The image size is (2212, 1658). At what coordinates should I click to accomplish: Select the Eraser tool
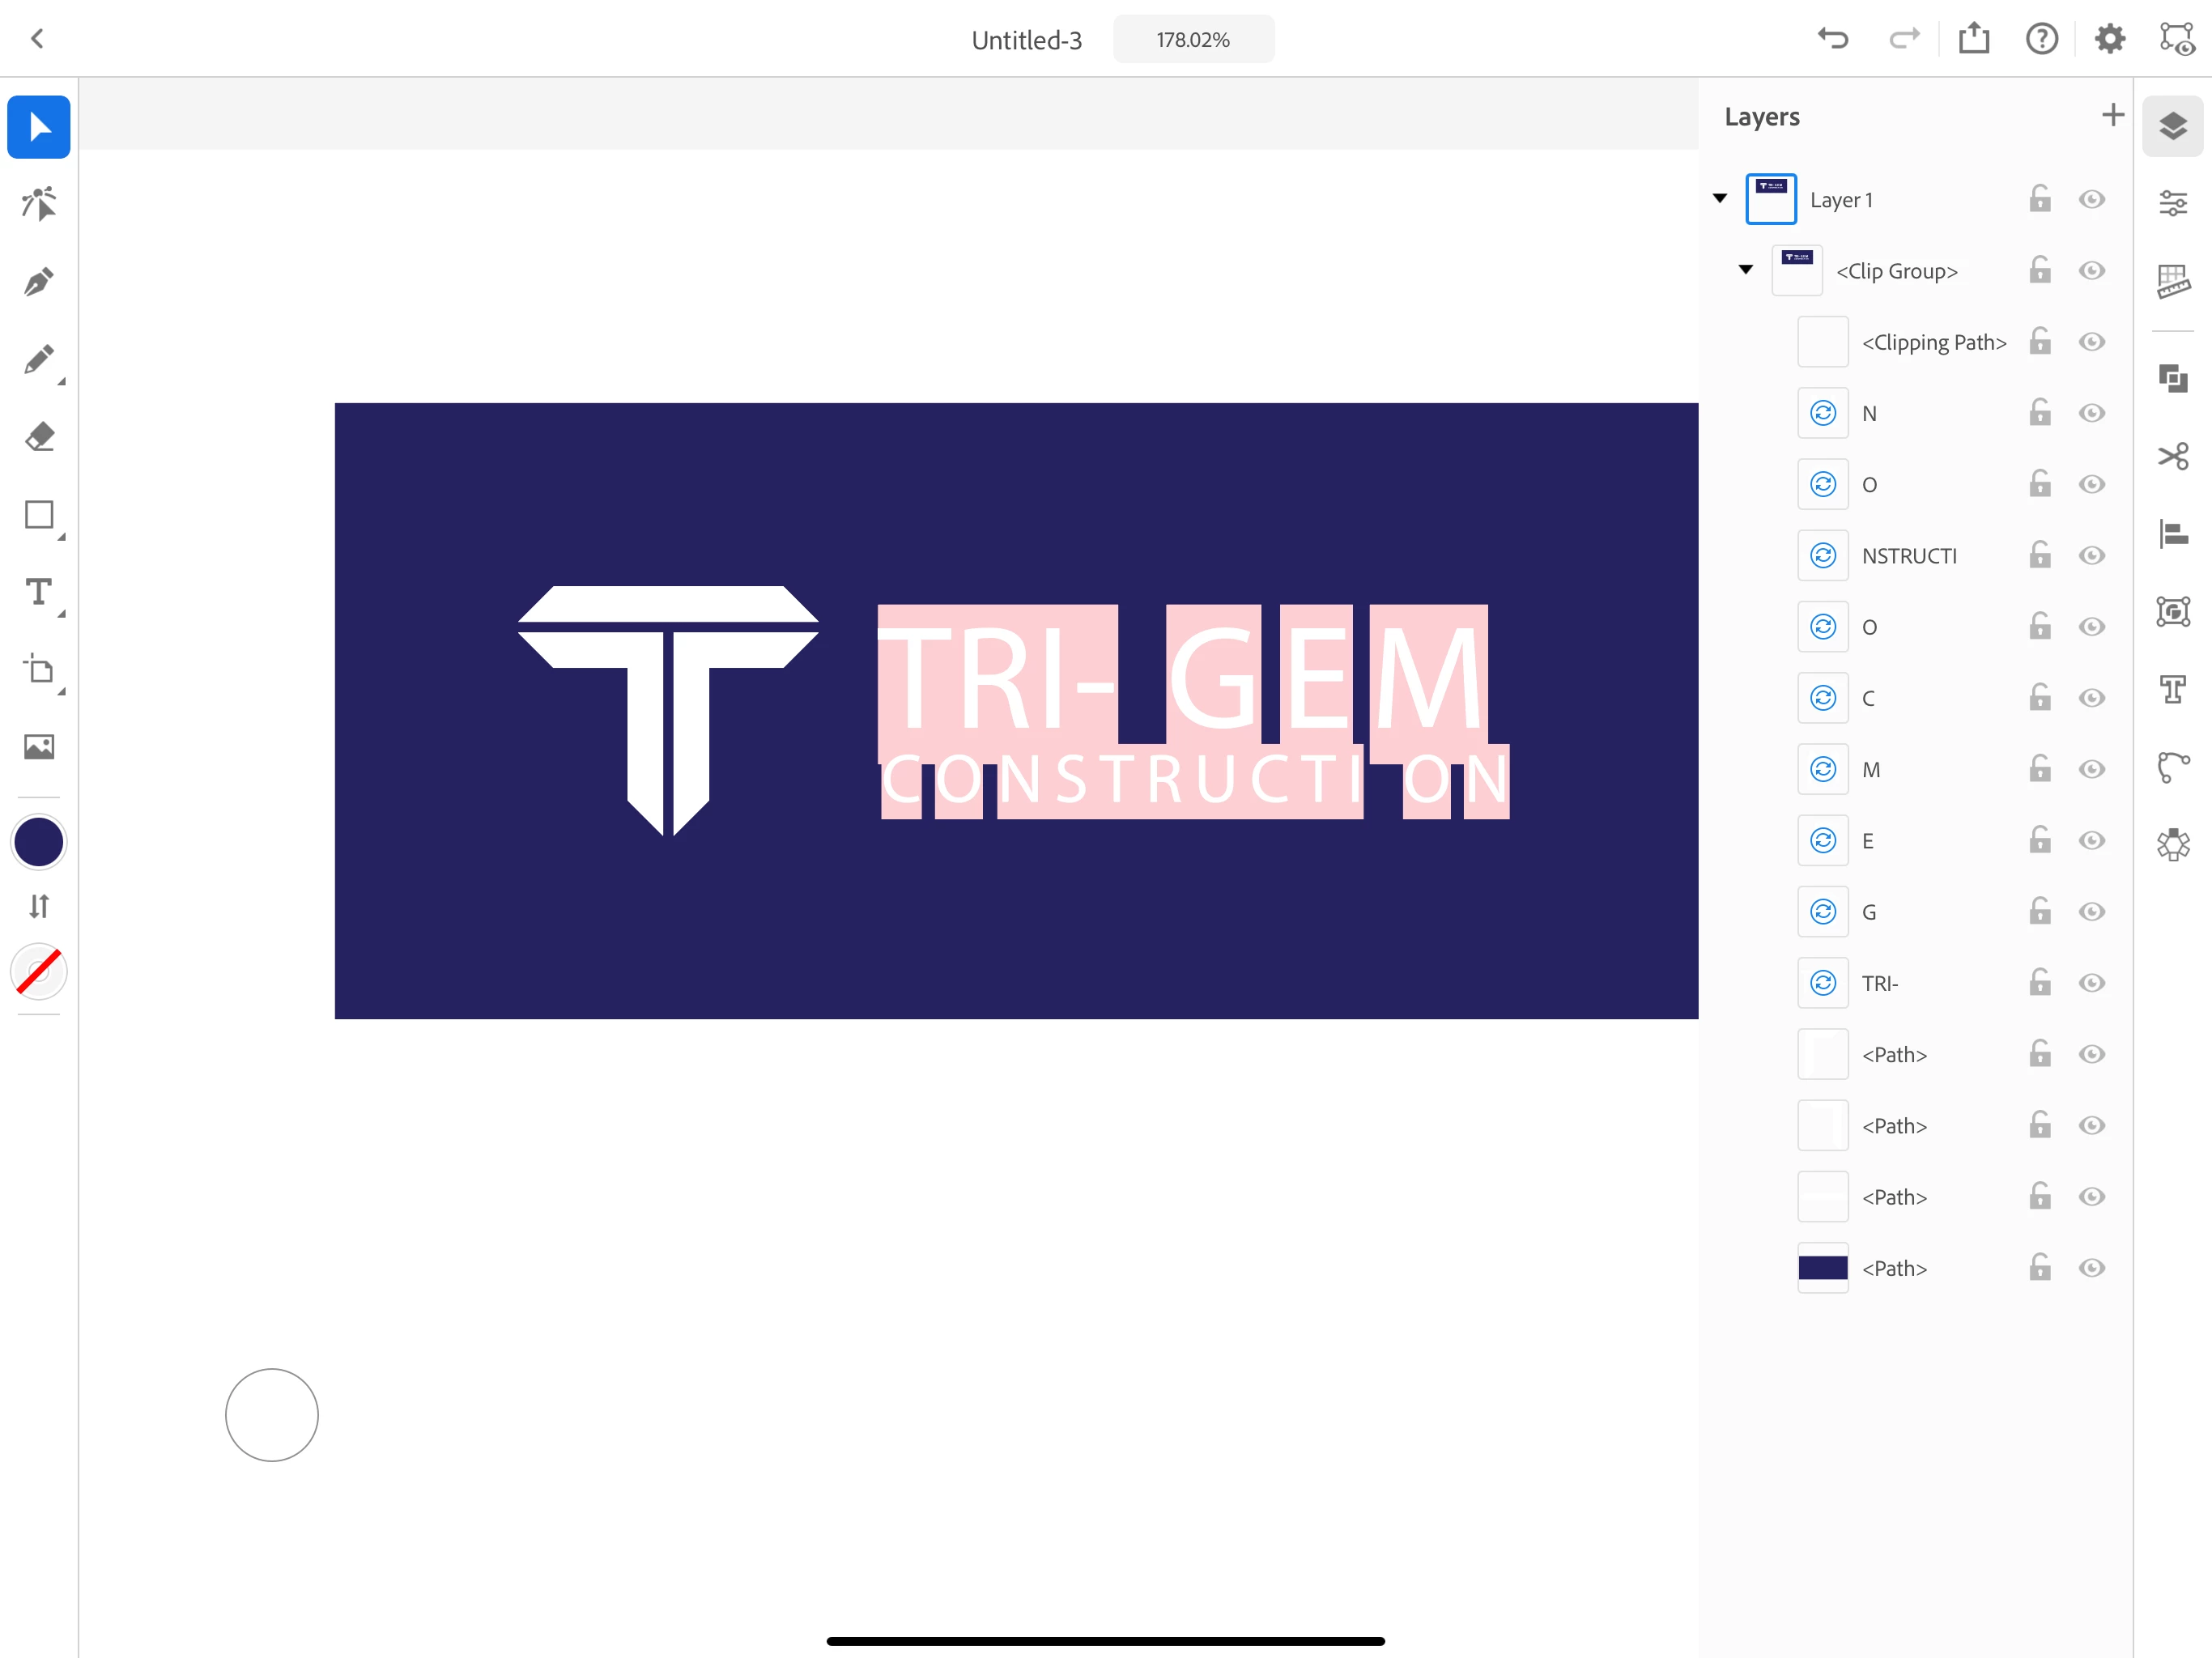click(x=38, y=437)
